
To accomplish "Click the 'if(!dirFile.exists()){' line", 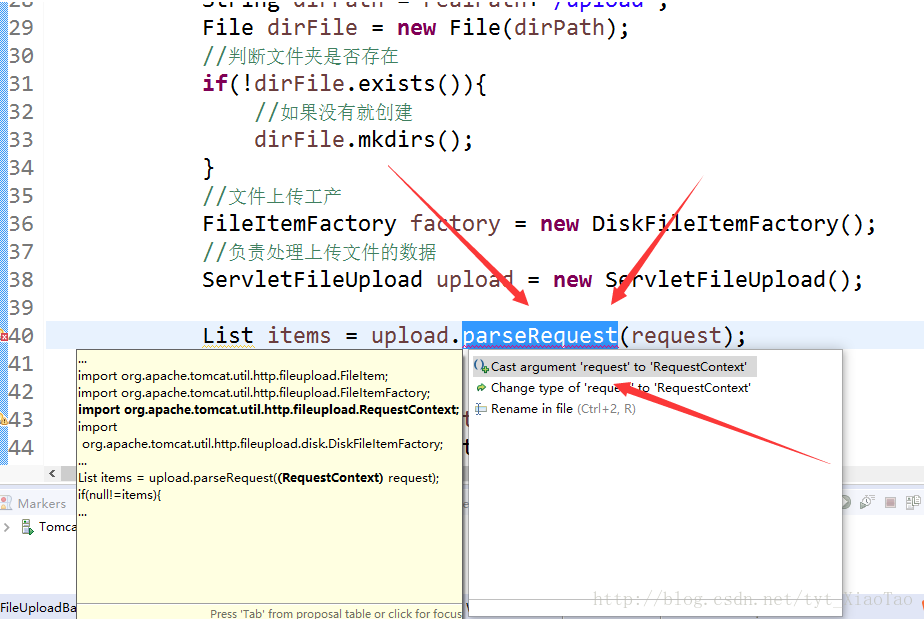I will (x=345, y=84).
